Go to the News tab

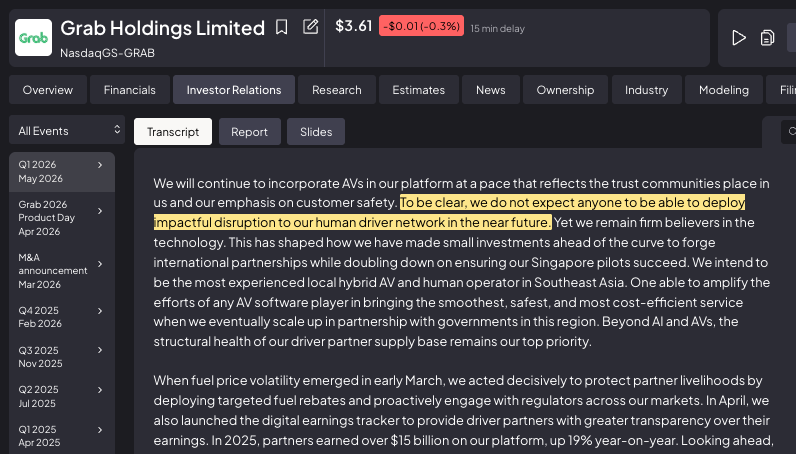[490, 90]
